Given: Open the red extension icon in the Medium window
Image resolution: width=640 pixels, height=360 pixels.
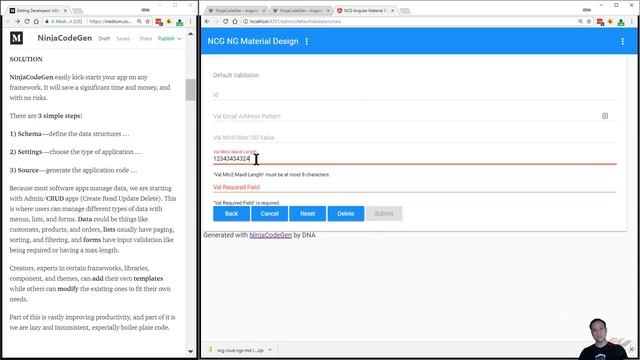Looking at the screenshot, I should 159,22.
